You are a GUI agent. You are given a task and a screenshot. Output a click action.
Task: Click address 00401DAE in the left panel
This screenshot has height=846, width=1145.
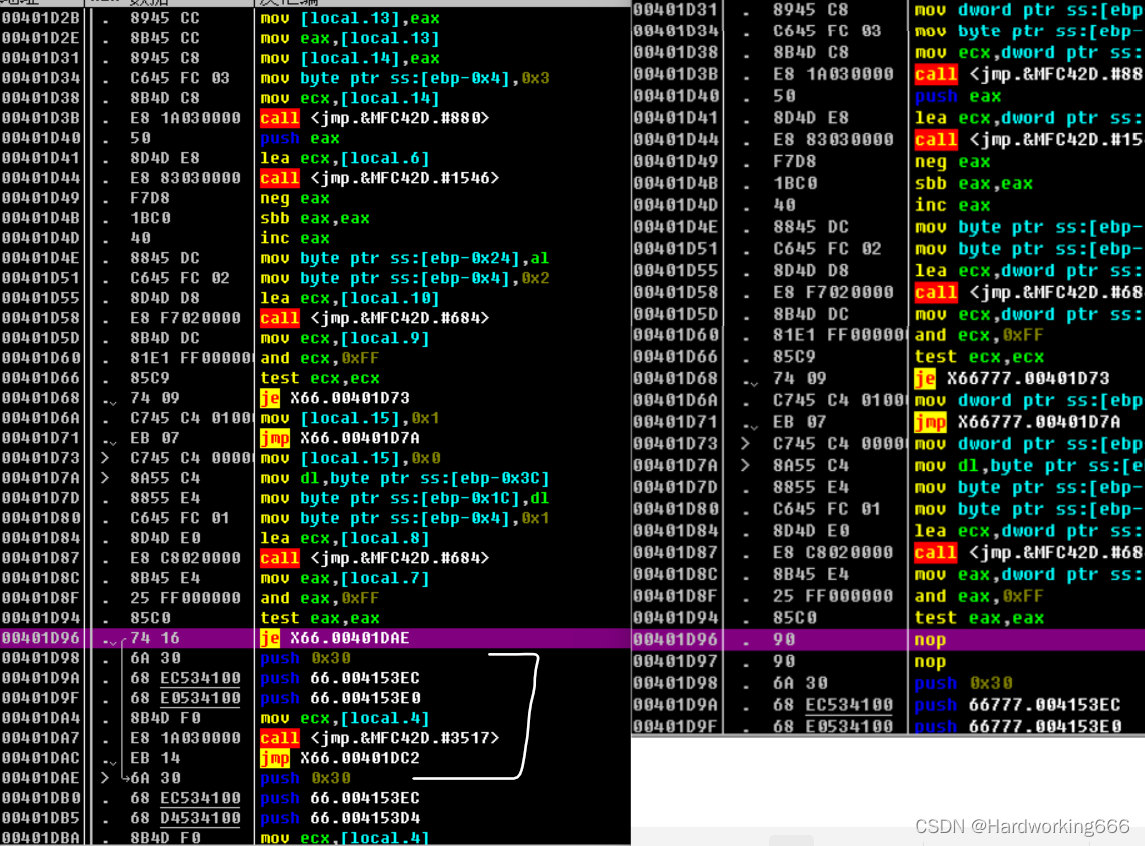pyautogui.click(x=40, y=778)
